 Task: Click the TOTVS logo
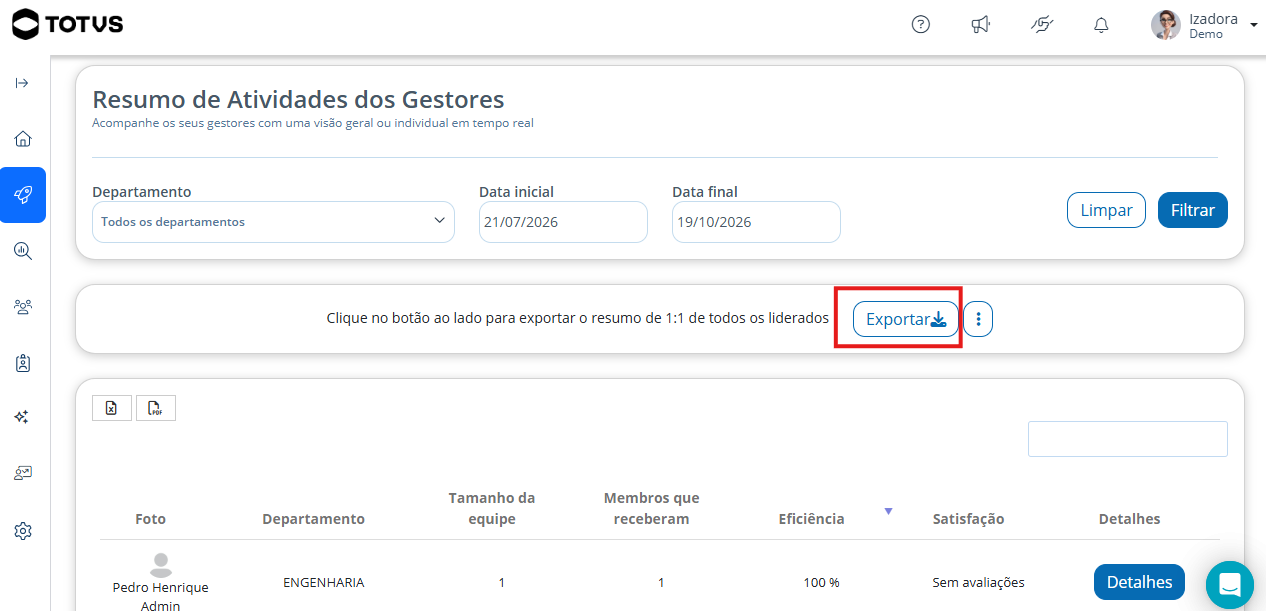pyautogui.click(x=68, y=24)
